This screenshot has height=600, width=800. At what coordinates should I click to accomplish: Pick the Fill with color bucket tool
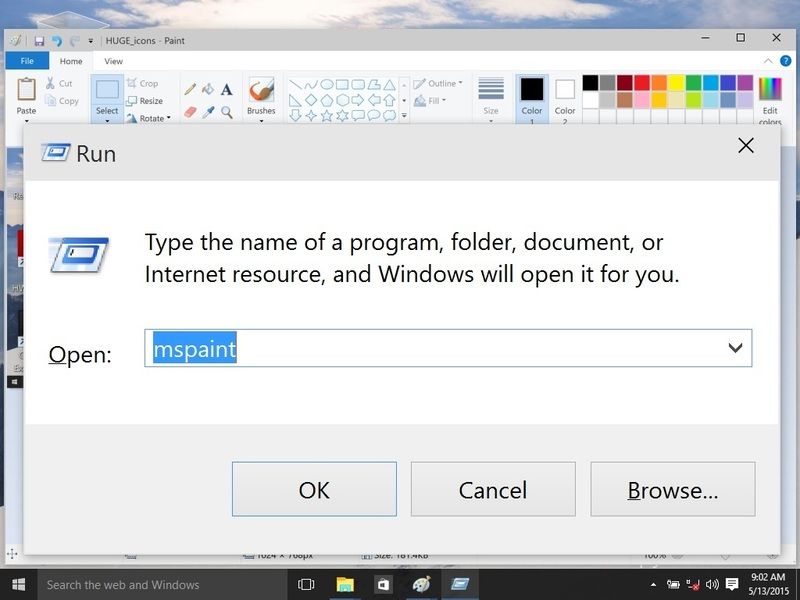[x=208, y=89]
